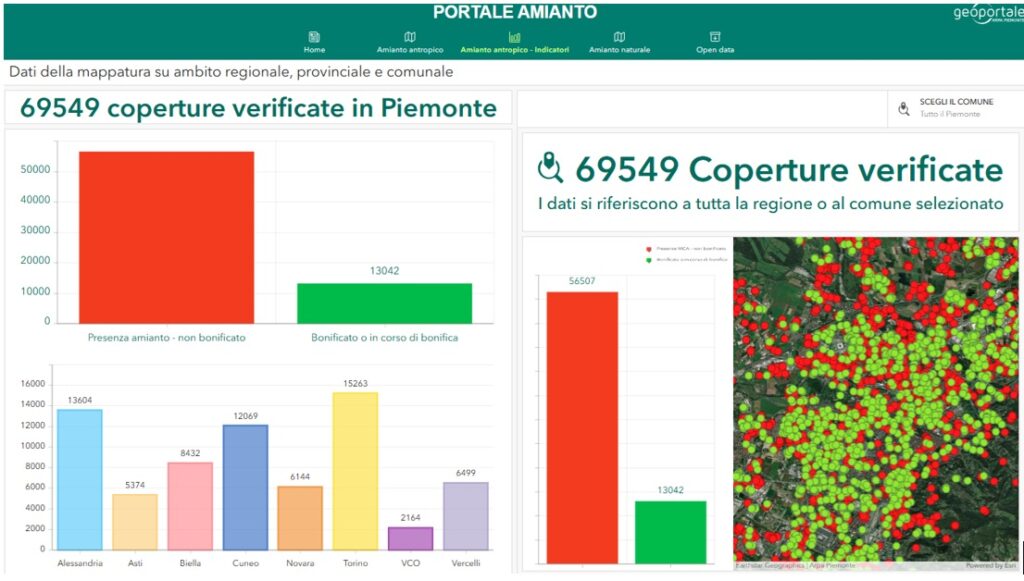The height and width of the screenshot is (581, 1024).
Task: Click the Amianto naturale map icon
Action: point(619,37)
